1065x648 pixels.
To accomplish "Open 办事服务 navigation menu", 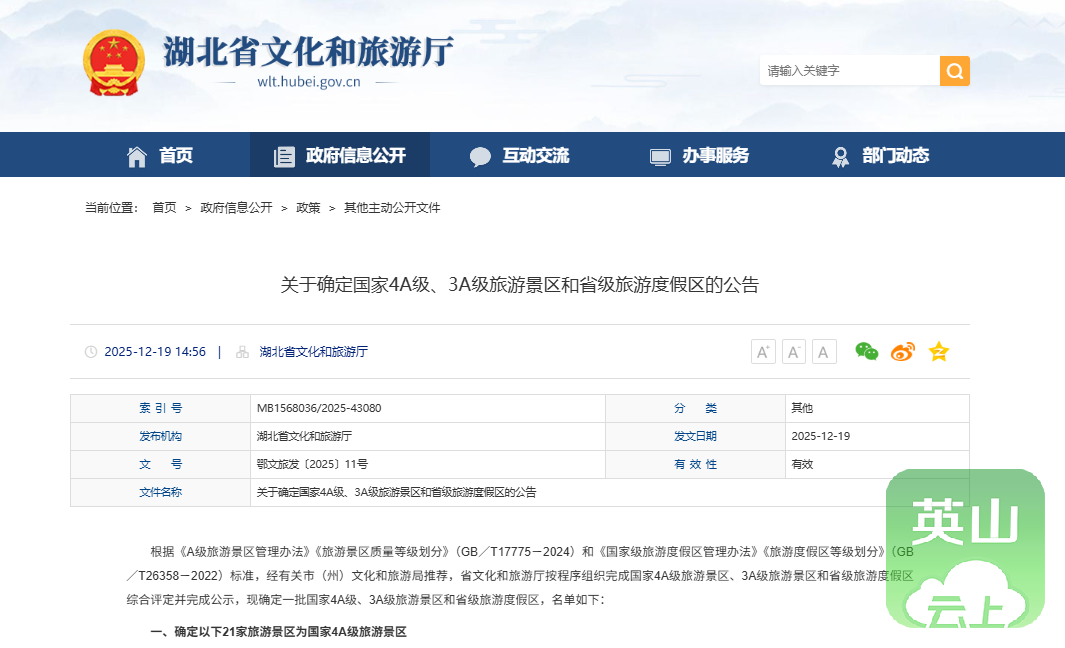I will (700, 156).
